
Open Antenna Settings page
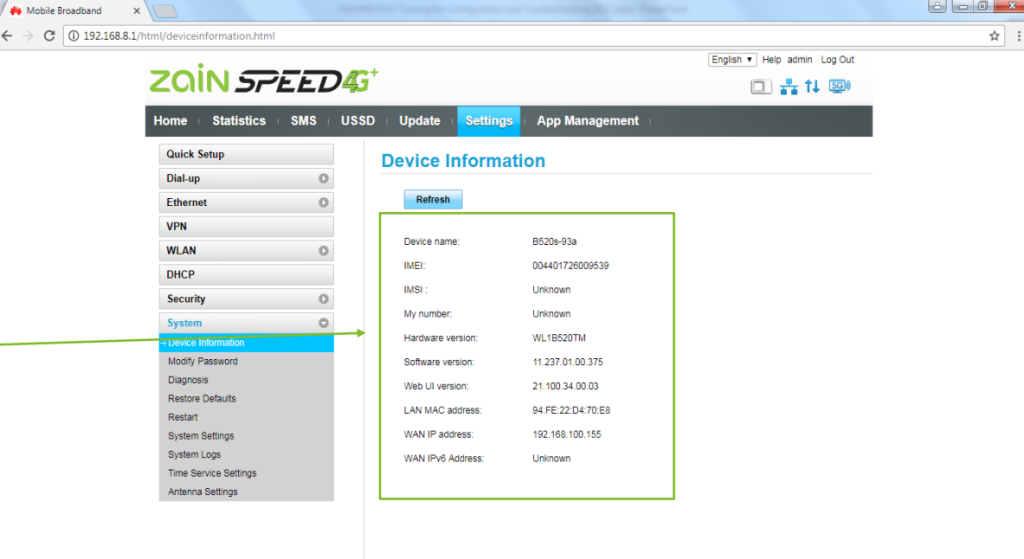pos(203,492)
